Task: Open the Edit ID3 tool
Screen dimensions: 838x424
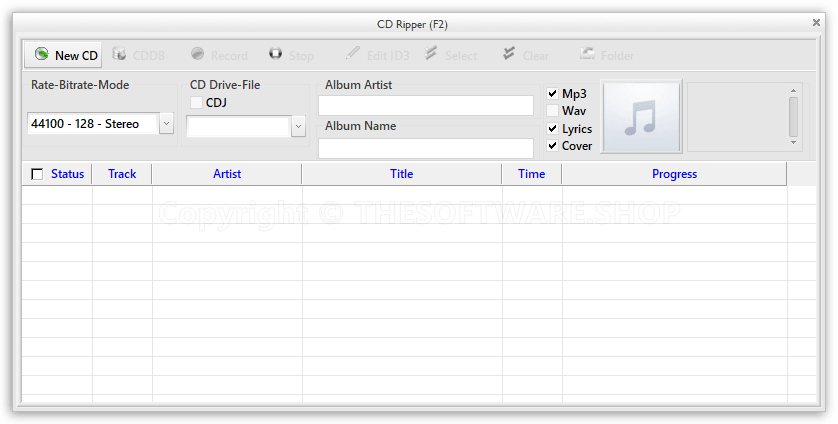Action: coord(377,55)
